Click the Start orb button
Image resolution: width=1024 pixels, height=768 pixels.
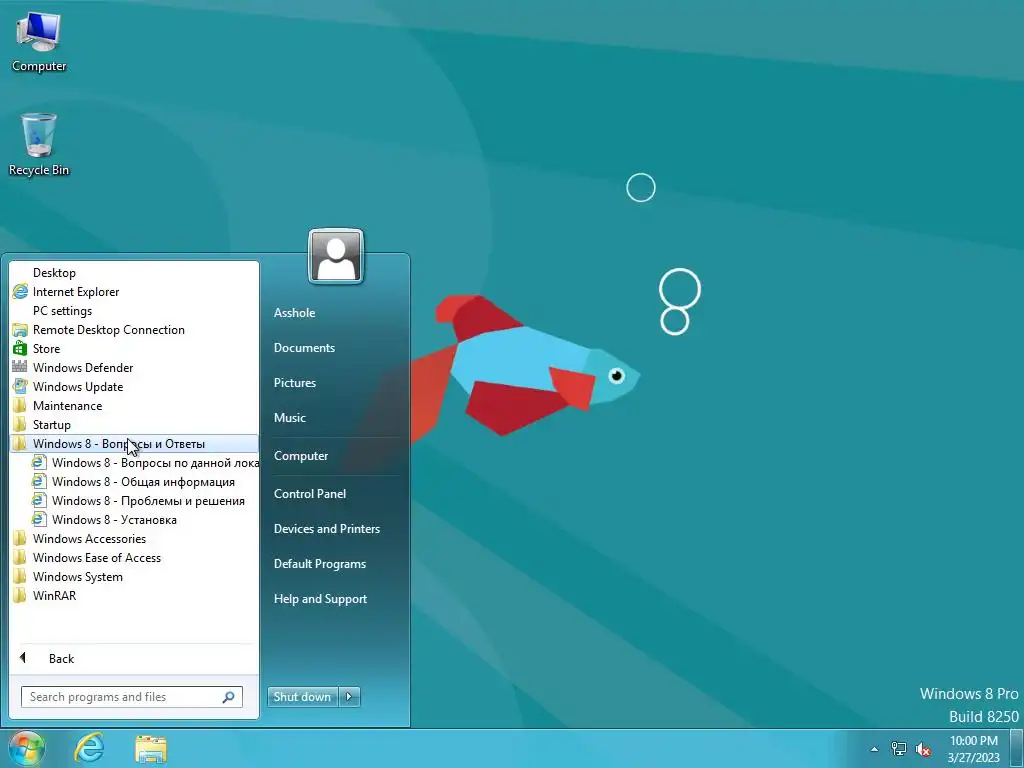(x=27, y=748)
